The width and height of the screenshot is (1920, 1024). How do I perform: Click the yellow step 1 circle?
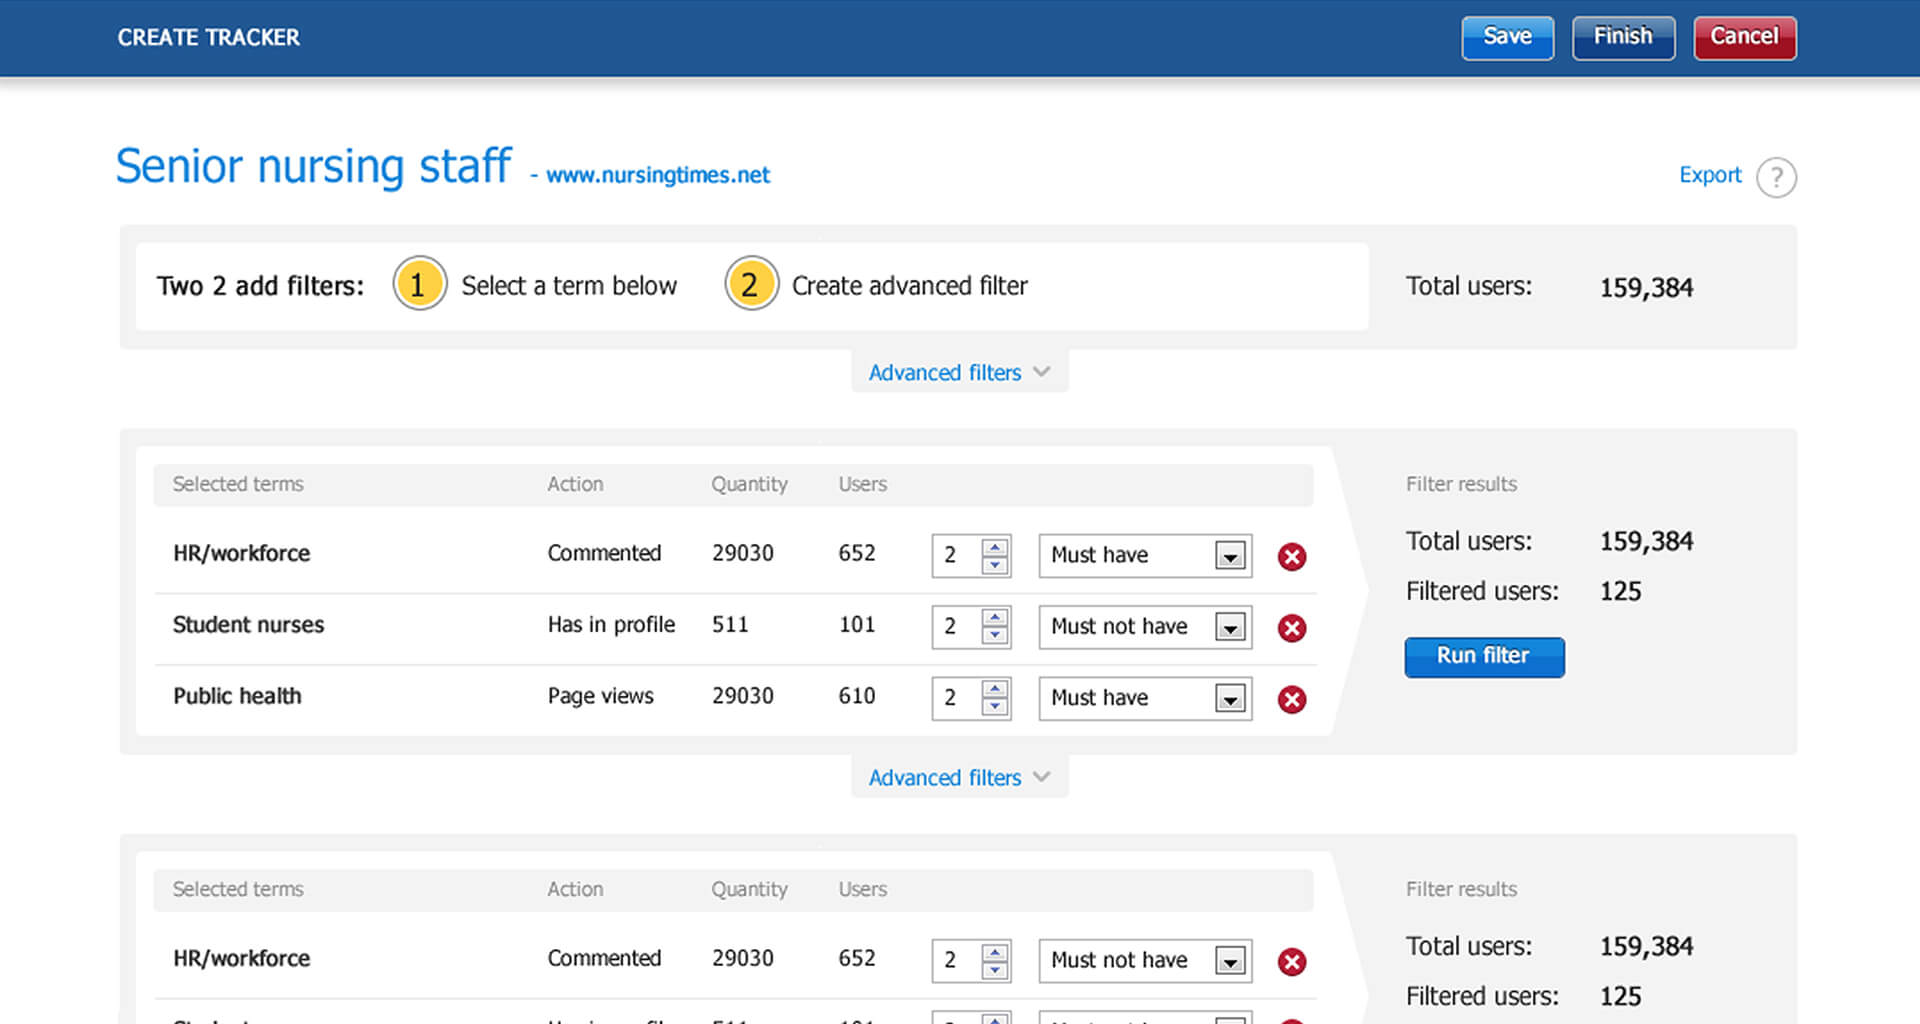tap(419, 285)
